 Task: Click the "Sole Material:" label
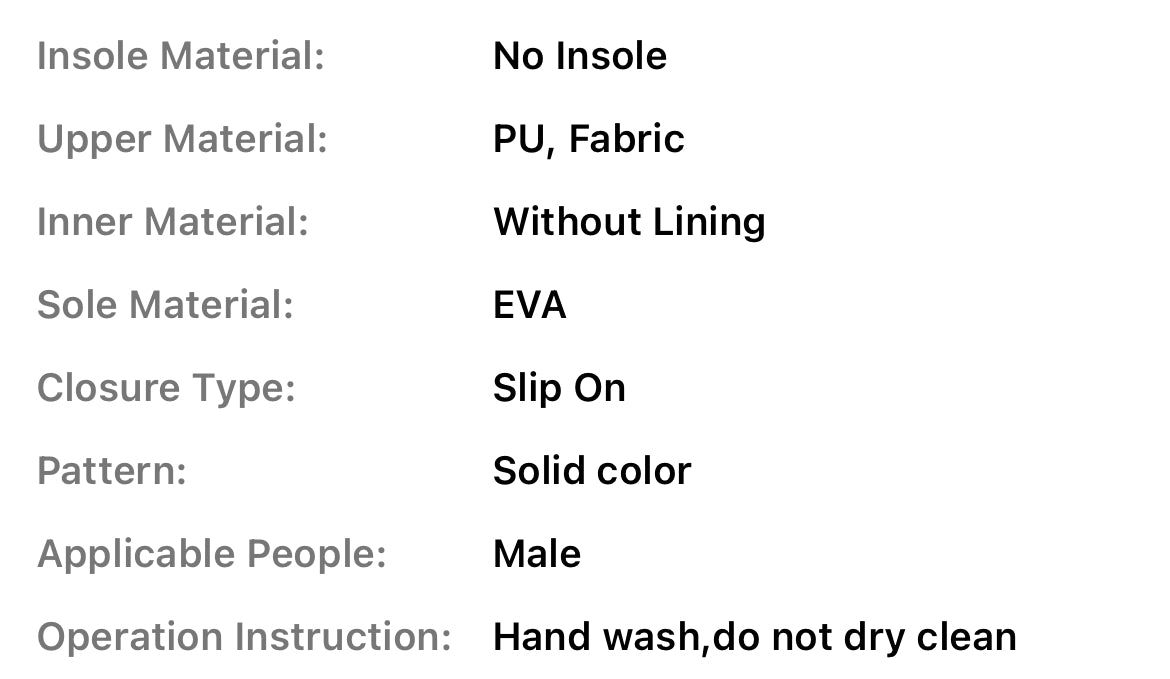[165, 305]
